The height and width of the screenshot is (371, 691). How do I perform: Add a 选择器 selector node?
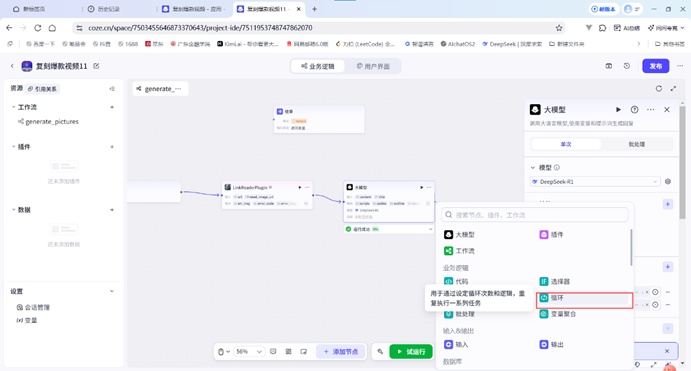click(555, 282)
